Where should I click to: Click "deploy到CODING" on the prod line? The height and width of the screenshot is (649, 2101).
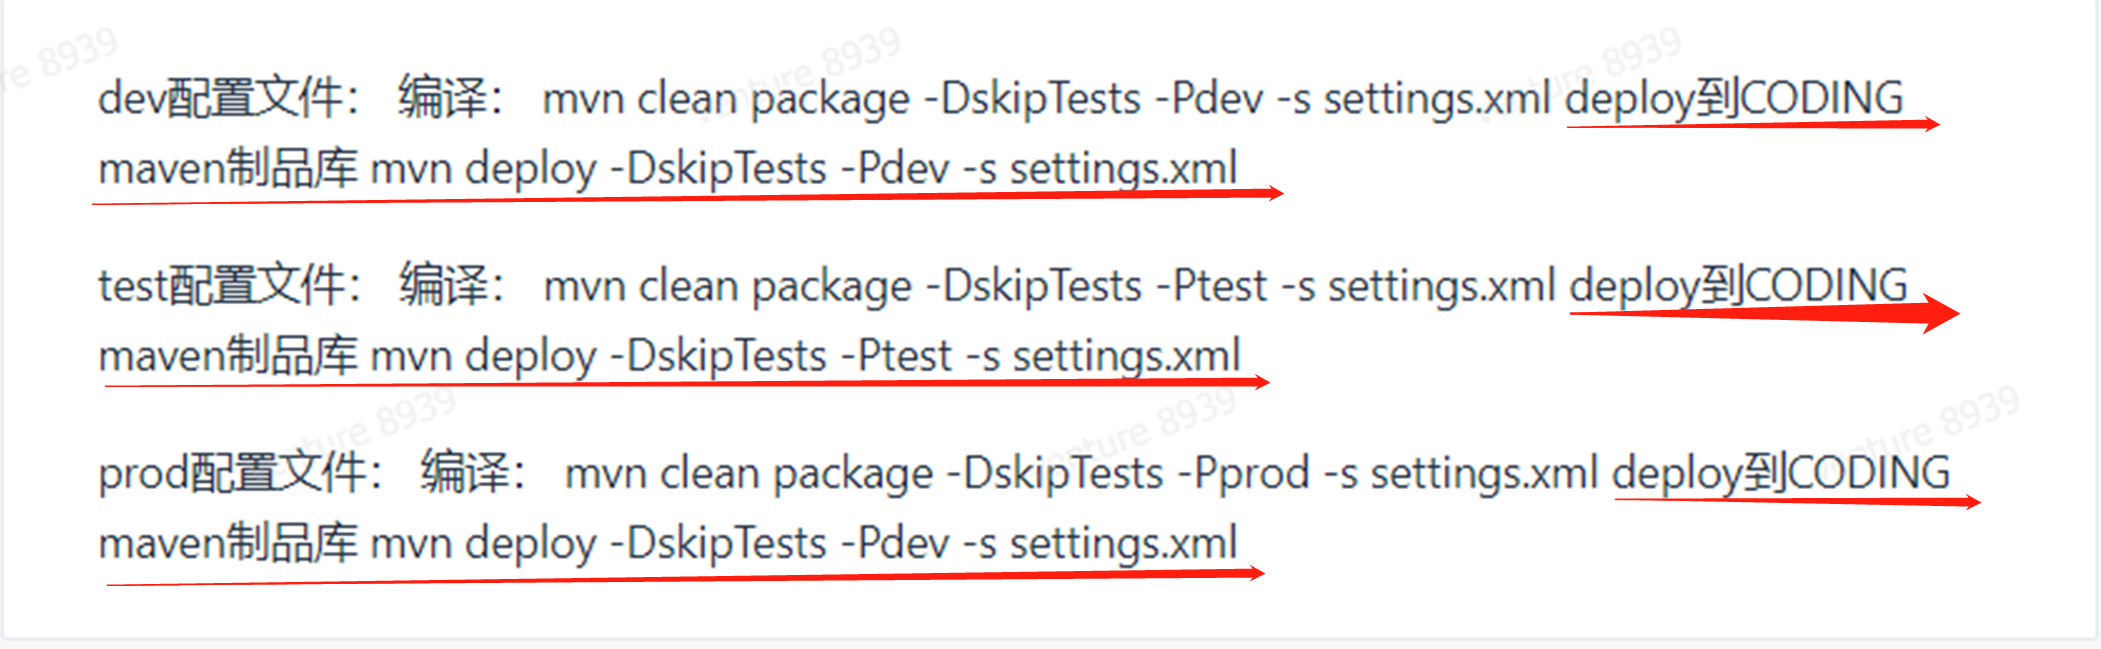coord(1781,473)
